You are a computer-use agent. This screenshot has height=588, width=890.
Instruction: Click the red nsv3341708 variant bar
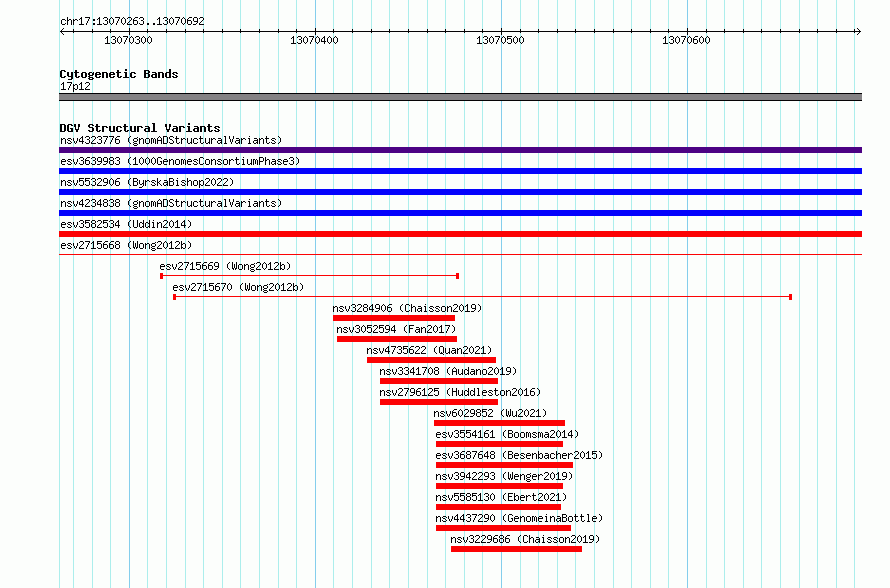[x=439, y=381]
